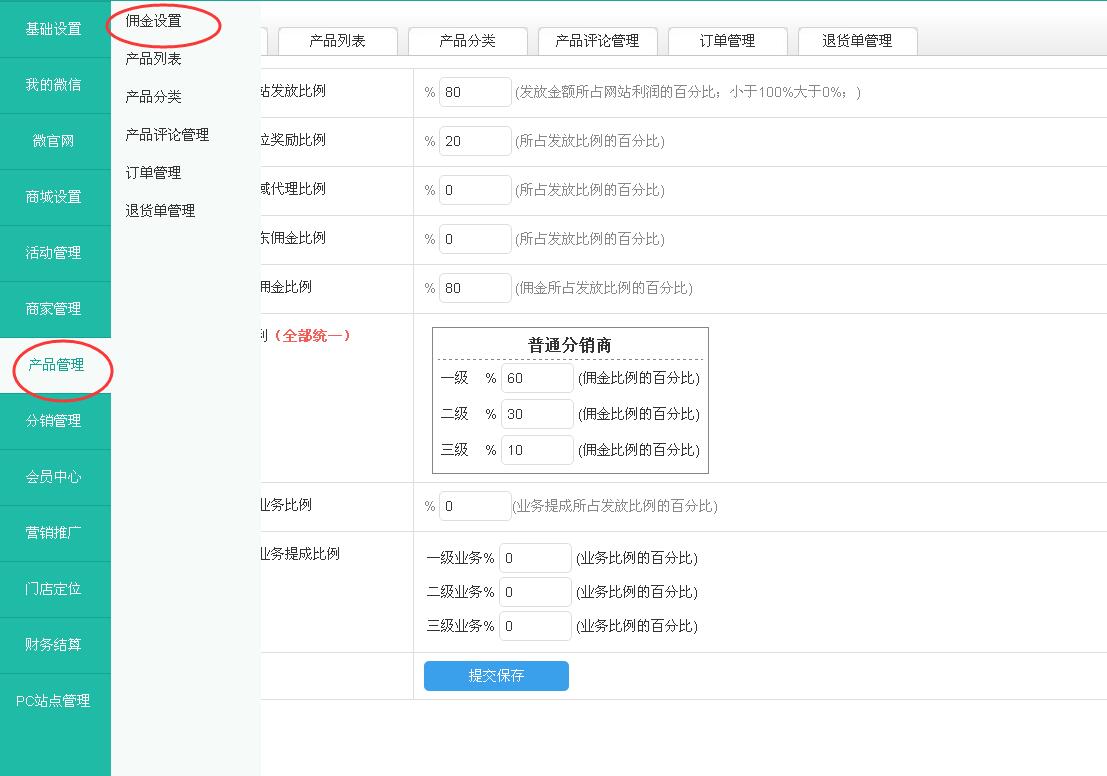Screen dimensions: 1107x776
Task: Edit the 二级 commission field showing 30
Action: click(537, 414)
